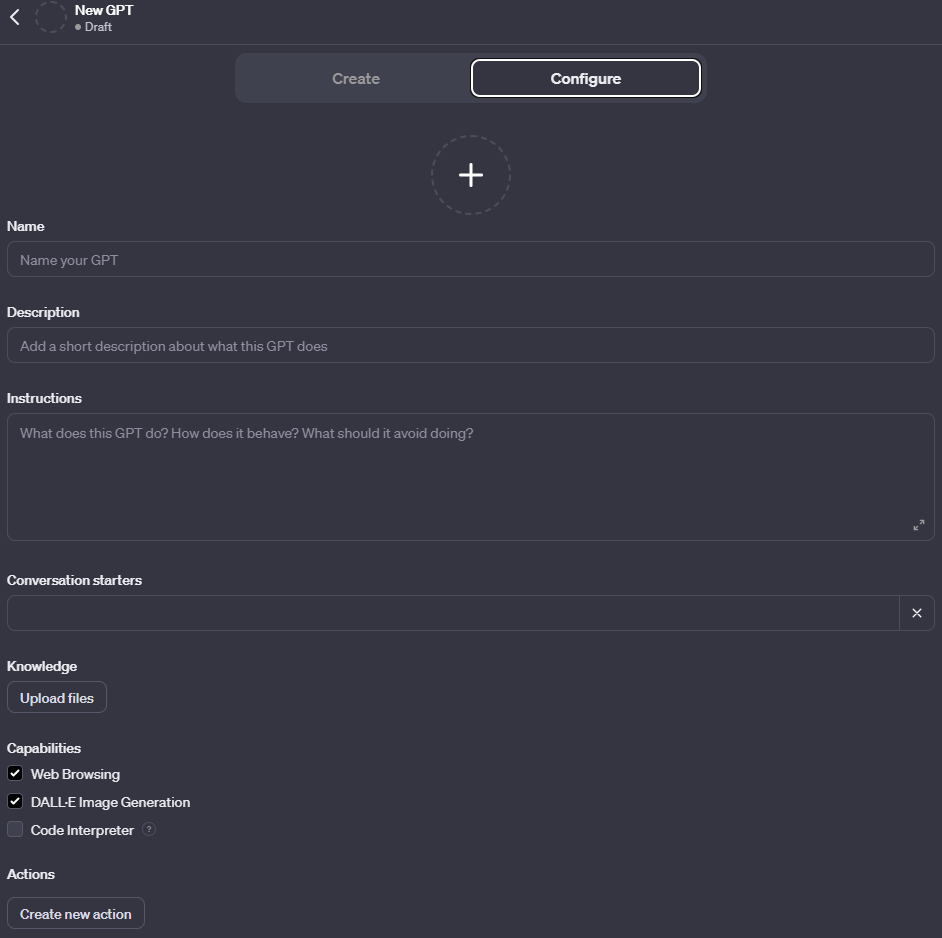Click the Draft status indicator
942x938 pixels.
(x=94, y=27)
